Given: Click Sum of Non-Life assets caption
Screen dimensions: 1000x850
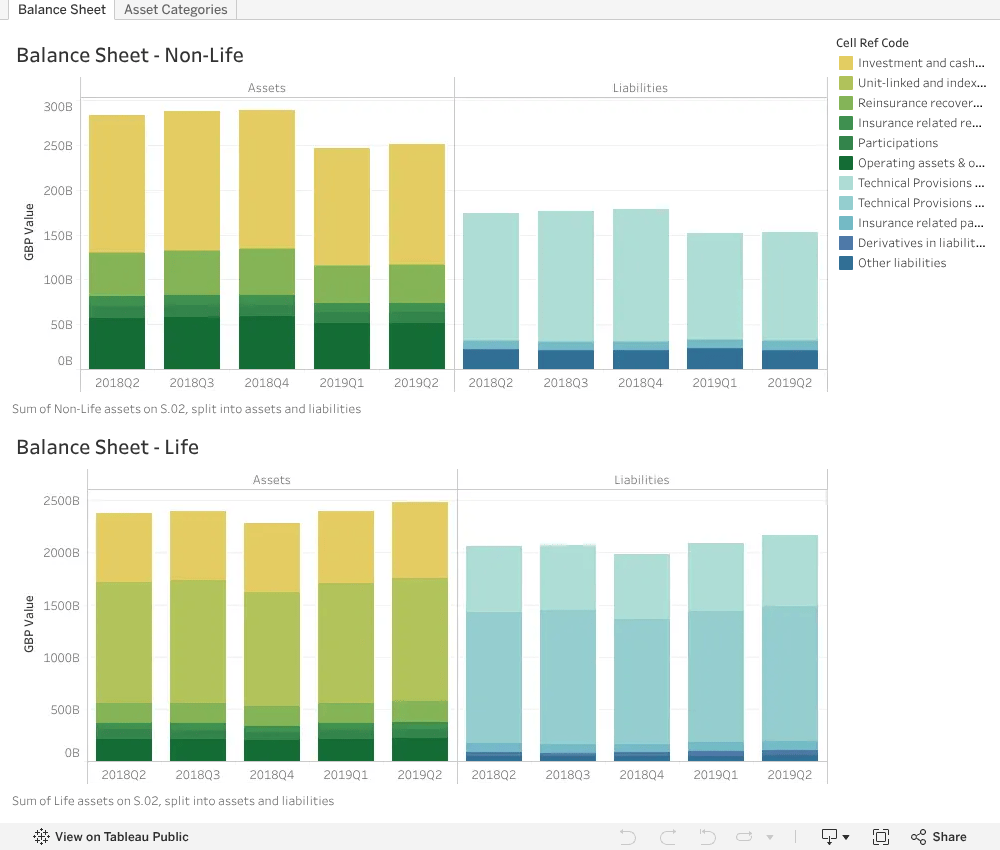Looking at the screenshot, I should [x=186, y=409].
